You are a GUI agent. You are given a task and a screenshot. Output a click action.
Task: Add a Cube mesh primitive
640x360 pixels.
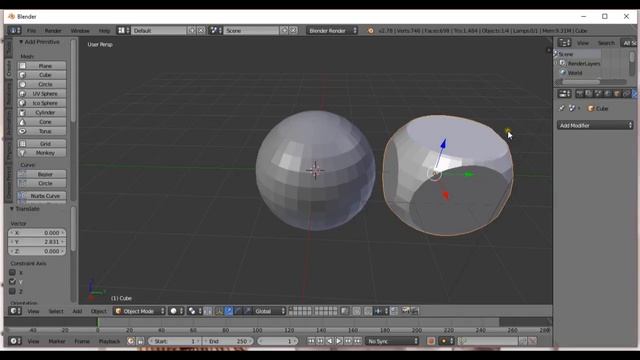(42, 75)
